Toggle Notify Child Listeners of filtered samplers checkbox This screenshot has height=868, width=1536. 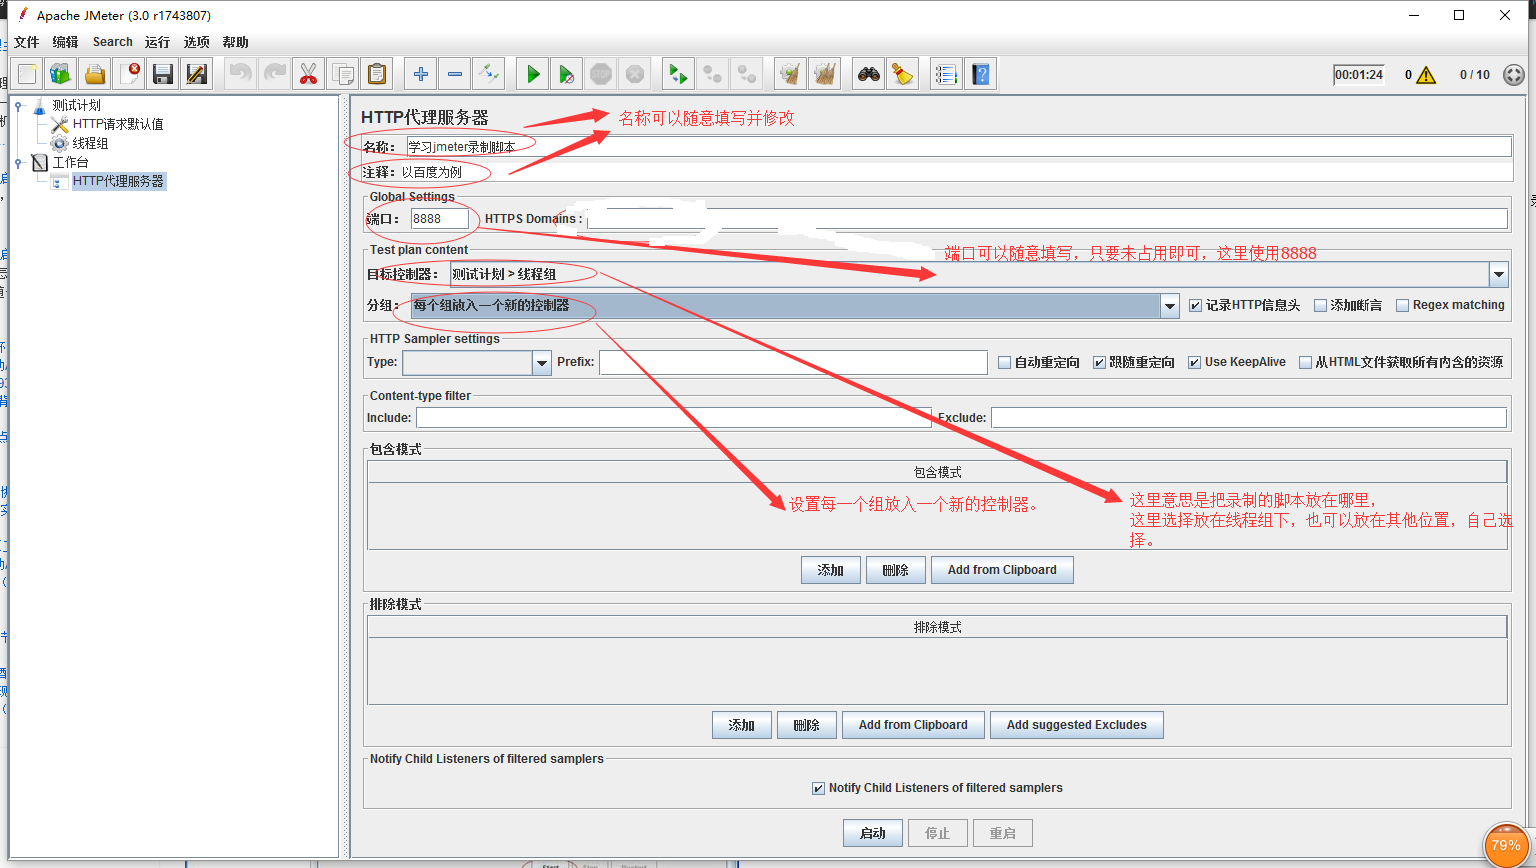coord(819,788)
